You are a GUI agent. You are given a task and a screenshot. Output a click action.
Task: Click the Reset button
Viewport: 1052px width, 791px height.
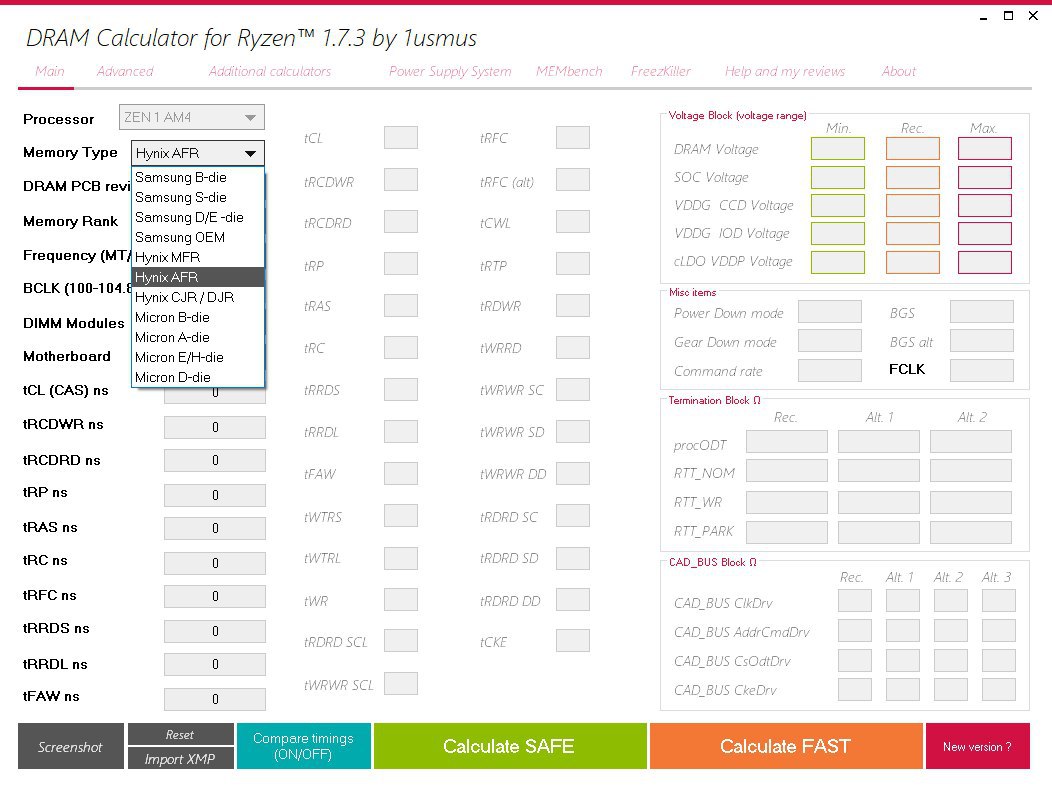point(180,735)
